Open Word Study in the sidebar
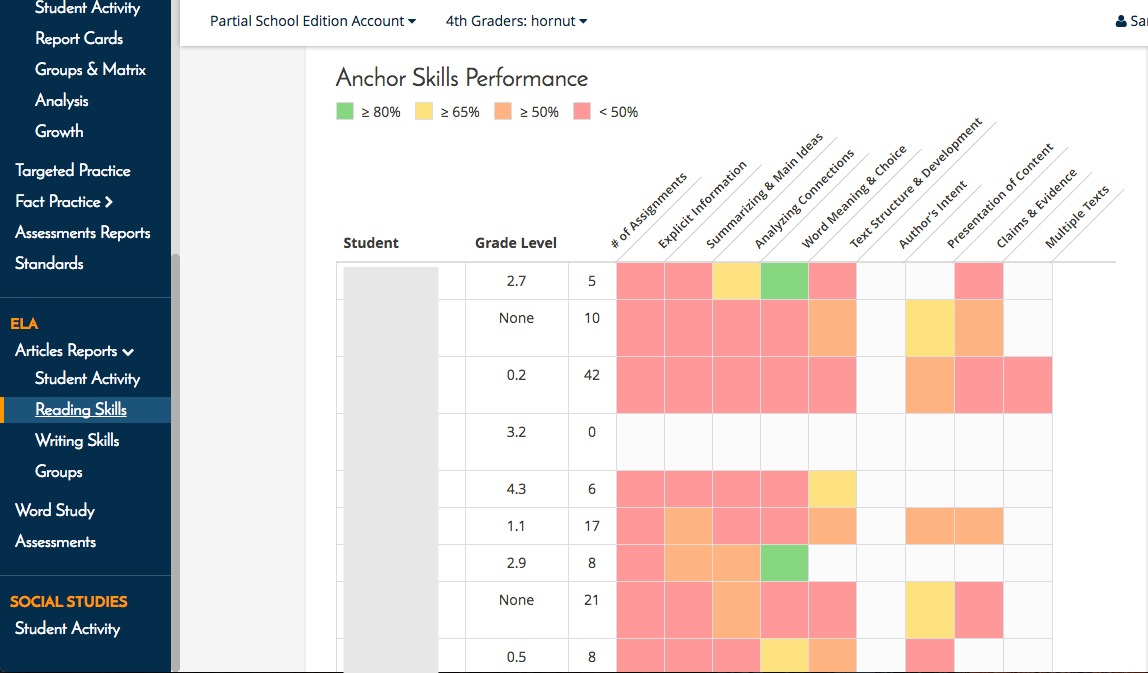Viewport: 1148px width, 673px height. point(55,510)
